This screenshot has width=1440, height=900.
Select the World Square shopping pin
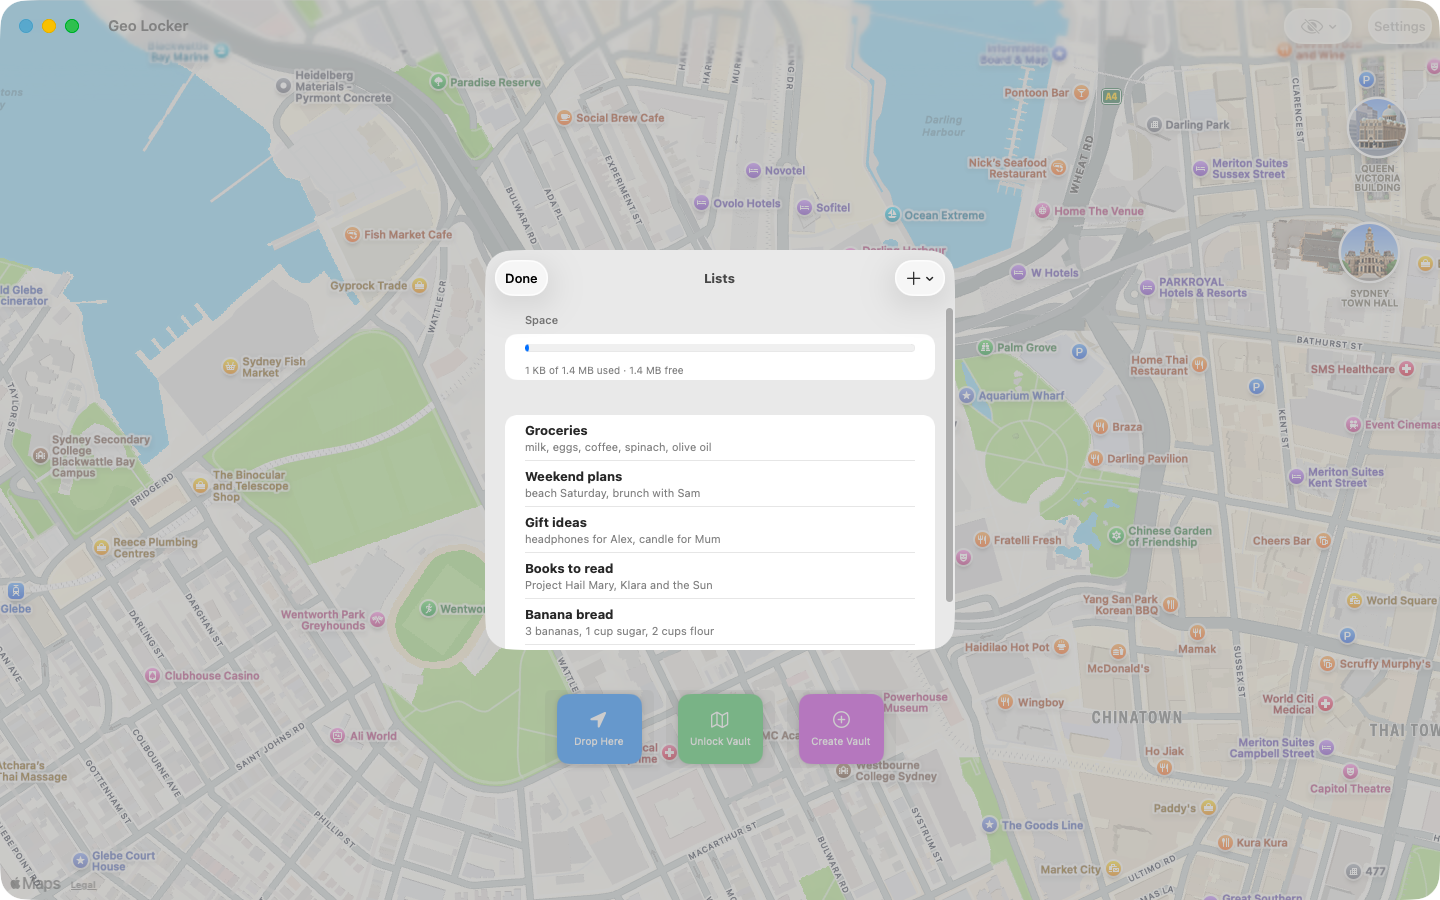[x=1354, y=601]
